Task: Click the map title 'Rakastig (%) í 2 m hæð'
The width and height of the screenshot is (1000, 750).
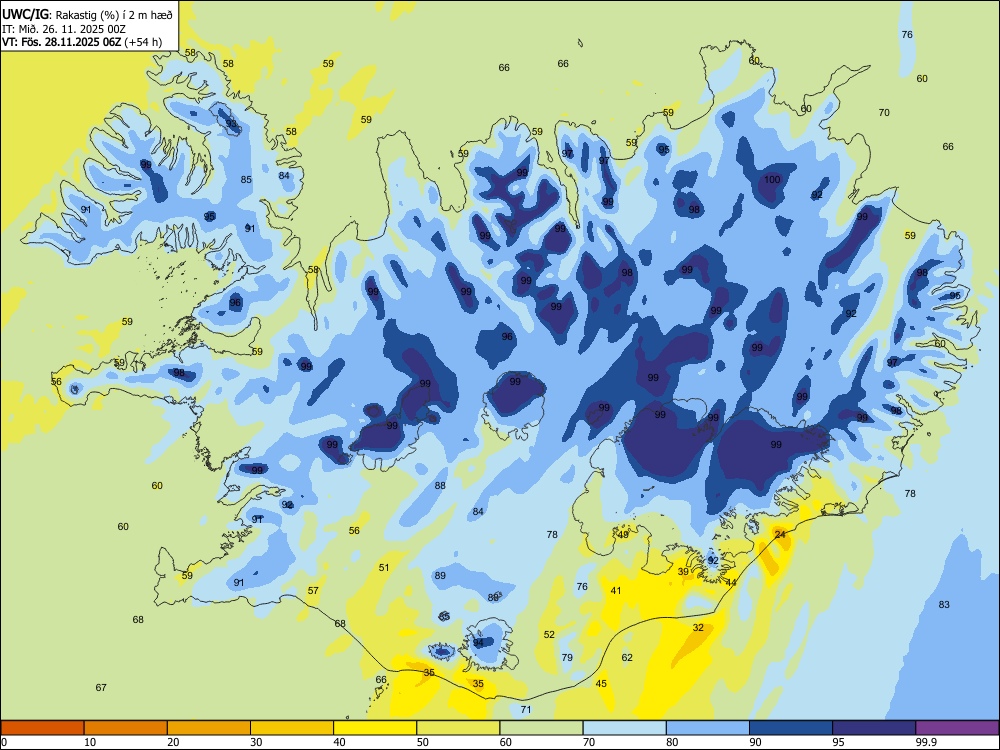Action: (x=114, y=15)
